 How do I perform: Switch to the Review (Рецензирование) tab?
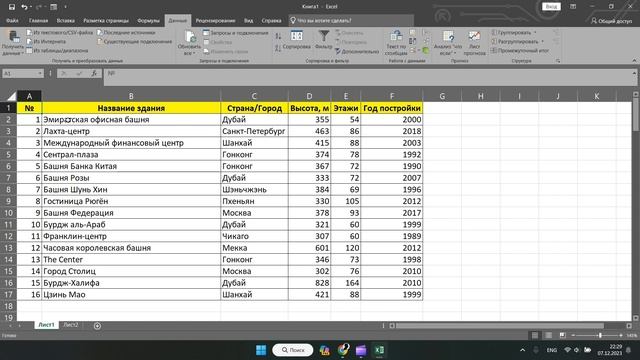(215, 20)
